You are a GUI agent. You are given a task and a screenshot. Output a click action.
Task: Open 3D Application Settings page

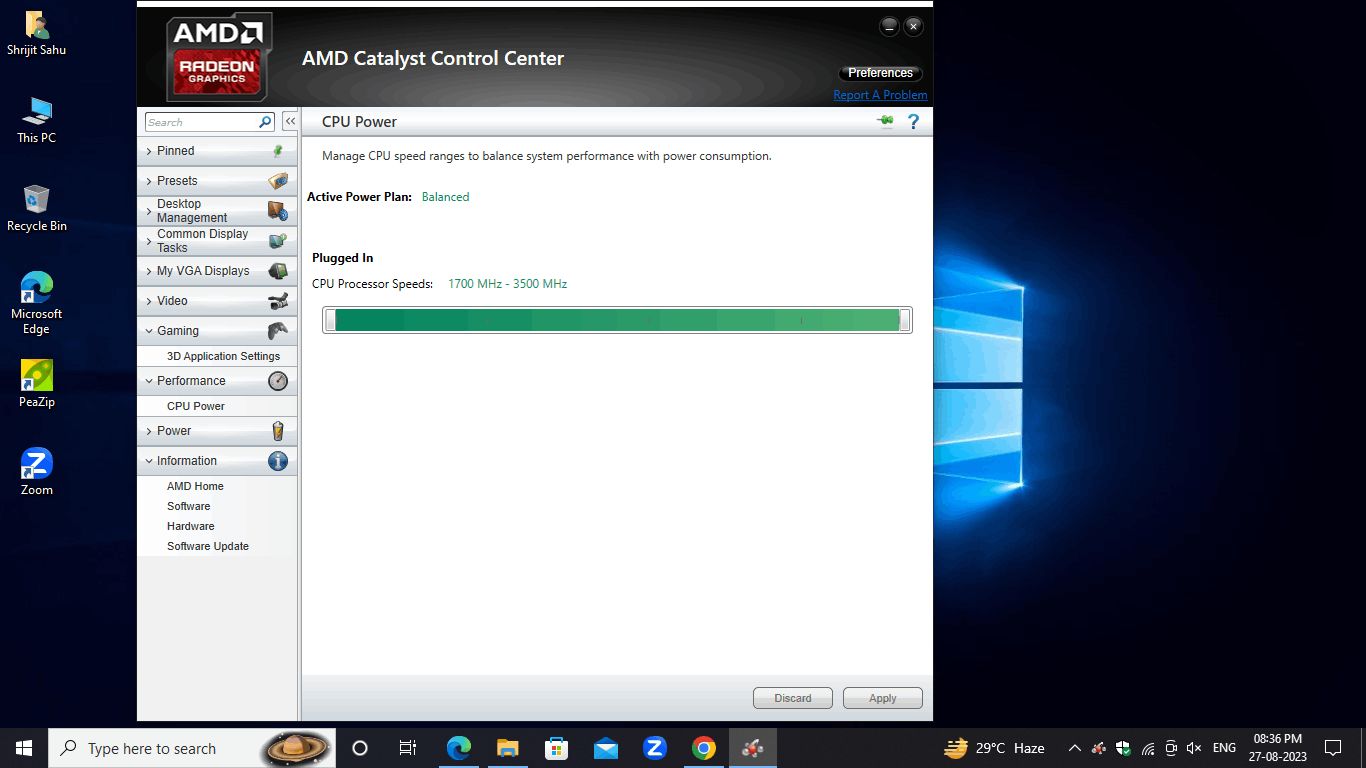pyautogui.click(x=223, y=356)
